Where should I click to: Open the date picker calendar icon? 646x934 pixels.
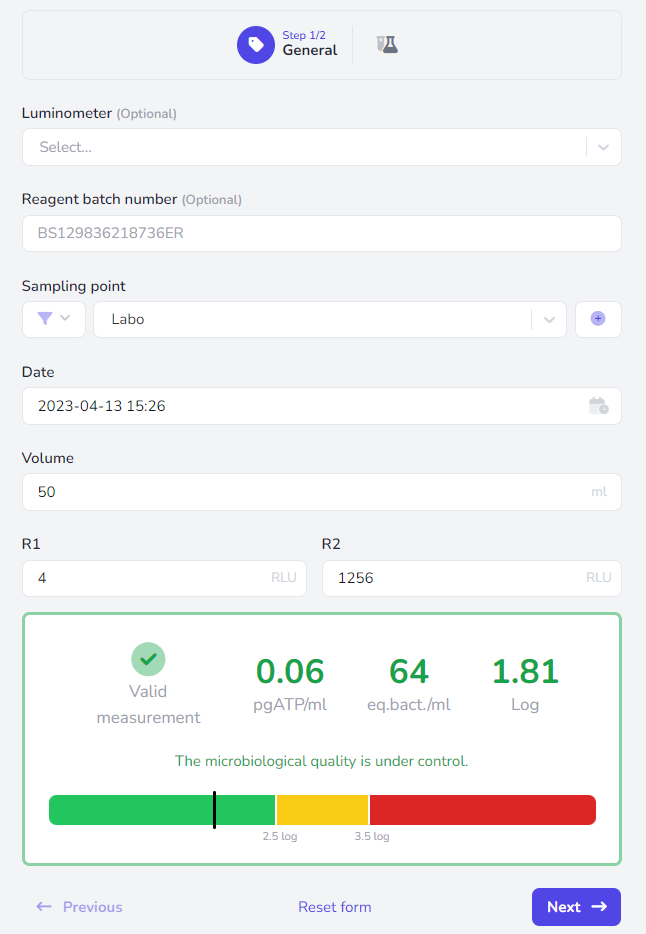(598, 406)
